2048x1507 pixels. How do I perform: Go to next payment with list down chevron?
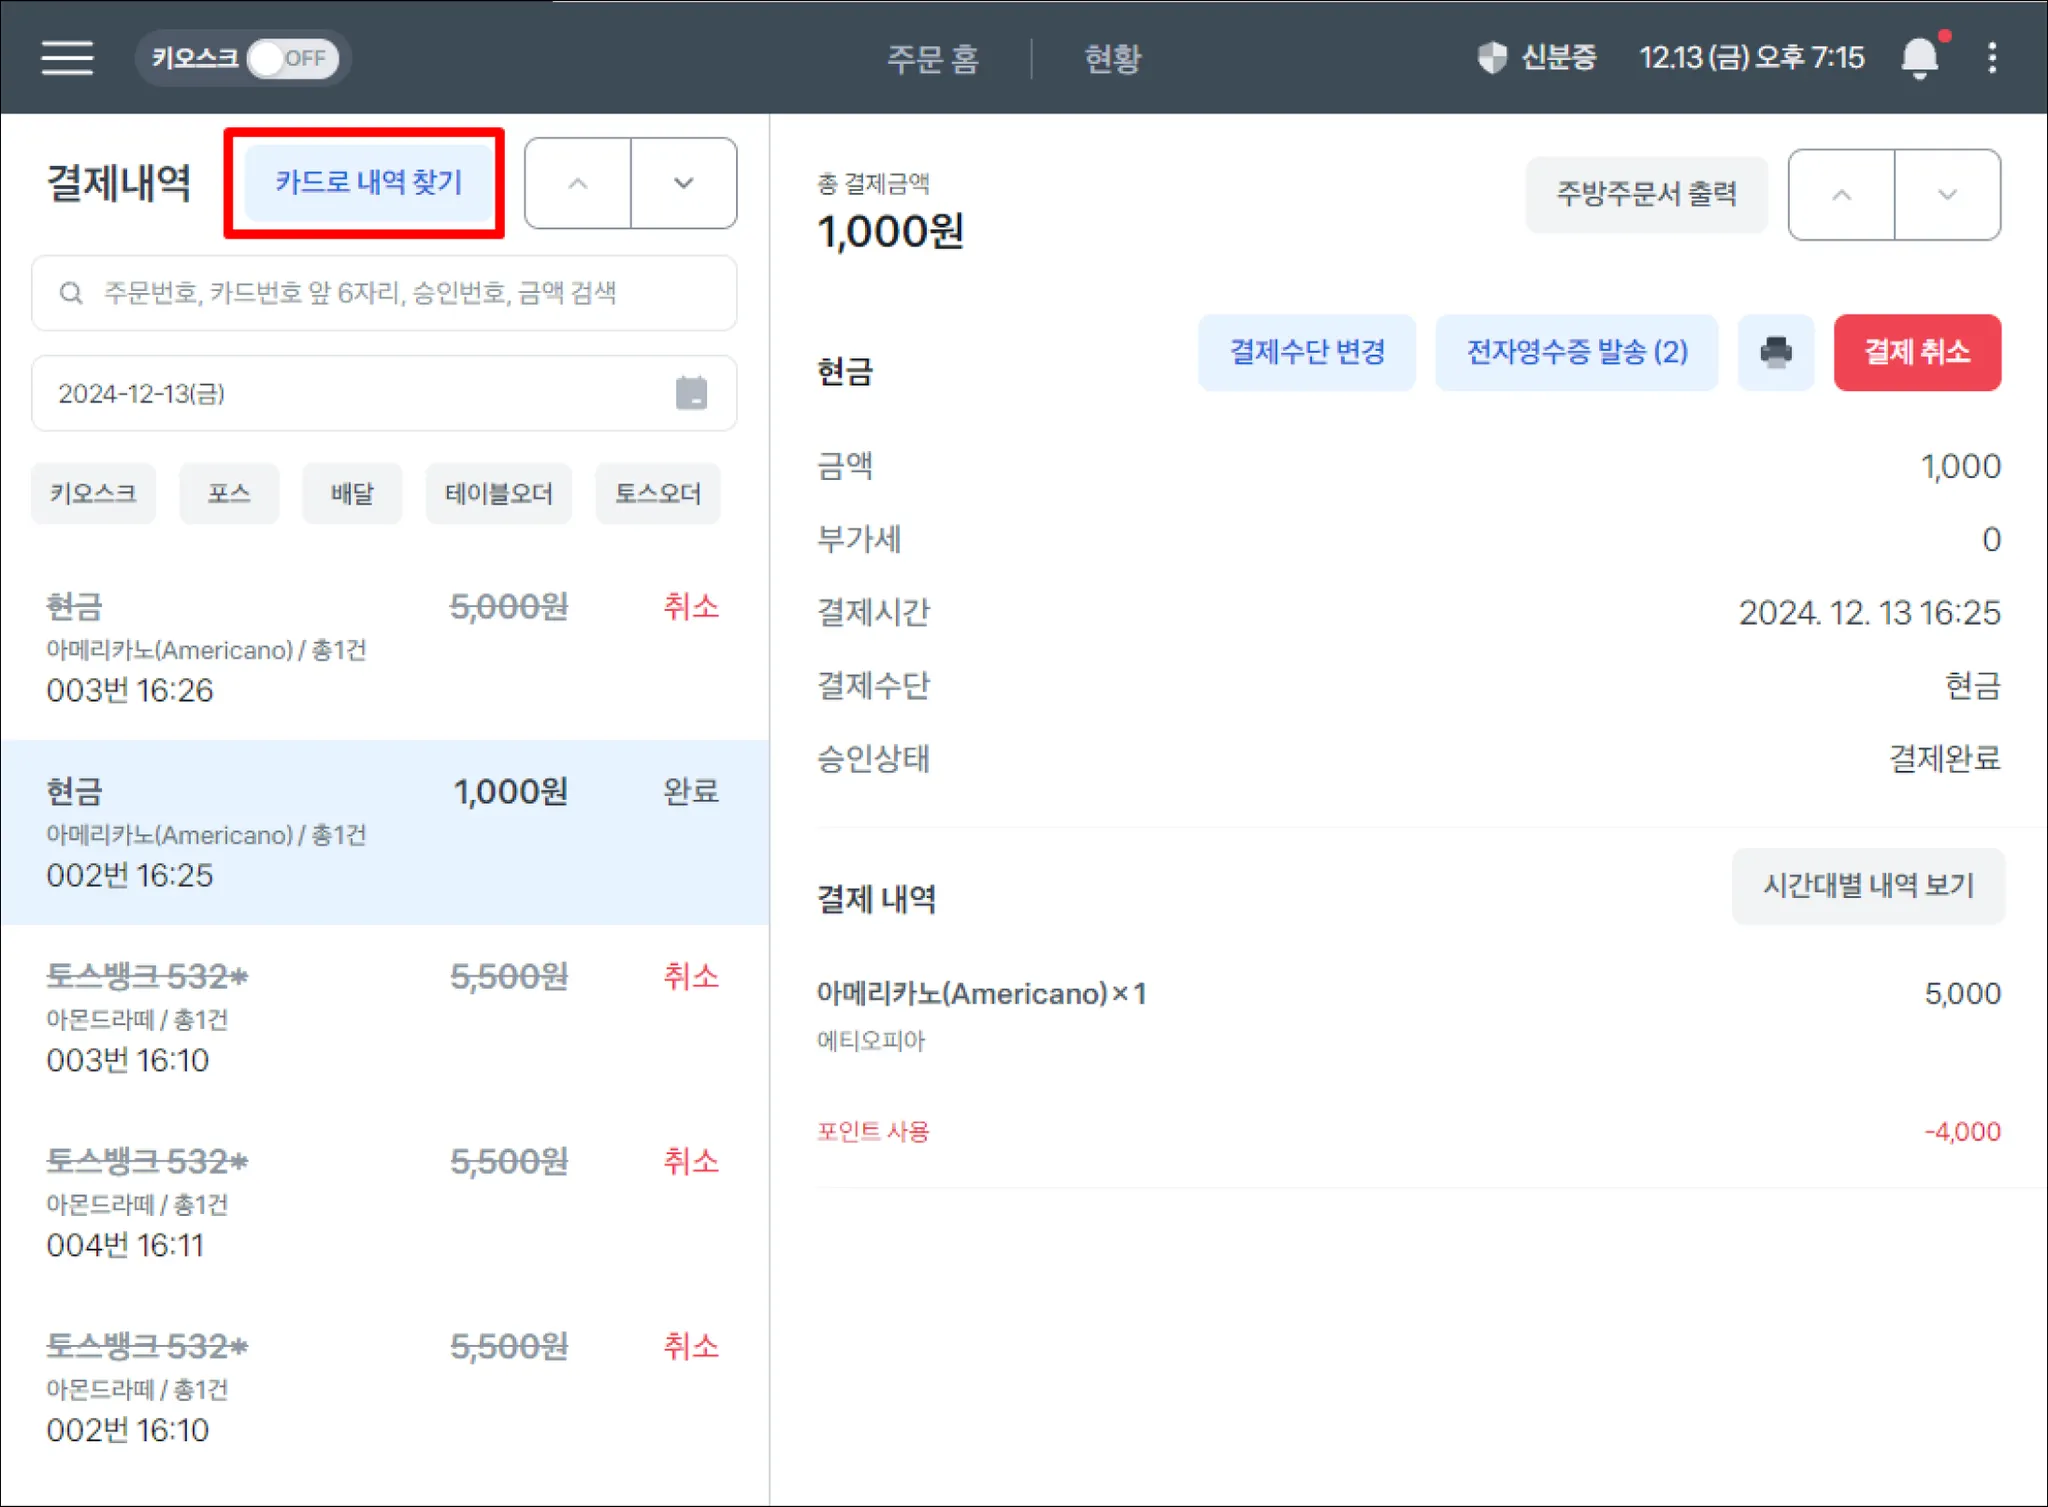684,183
